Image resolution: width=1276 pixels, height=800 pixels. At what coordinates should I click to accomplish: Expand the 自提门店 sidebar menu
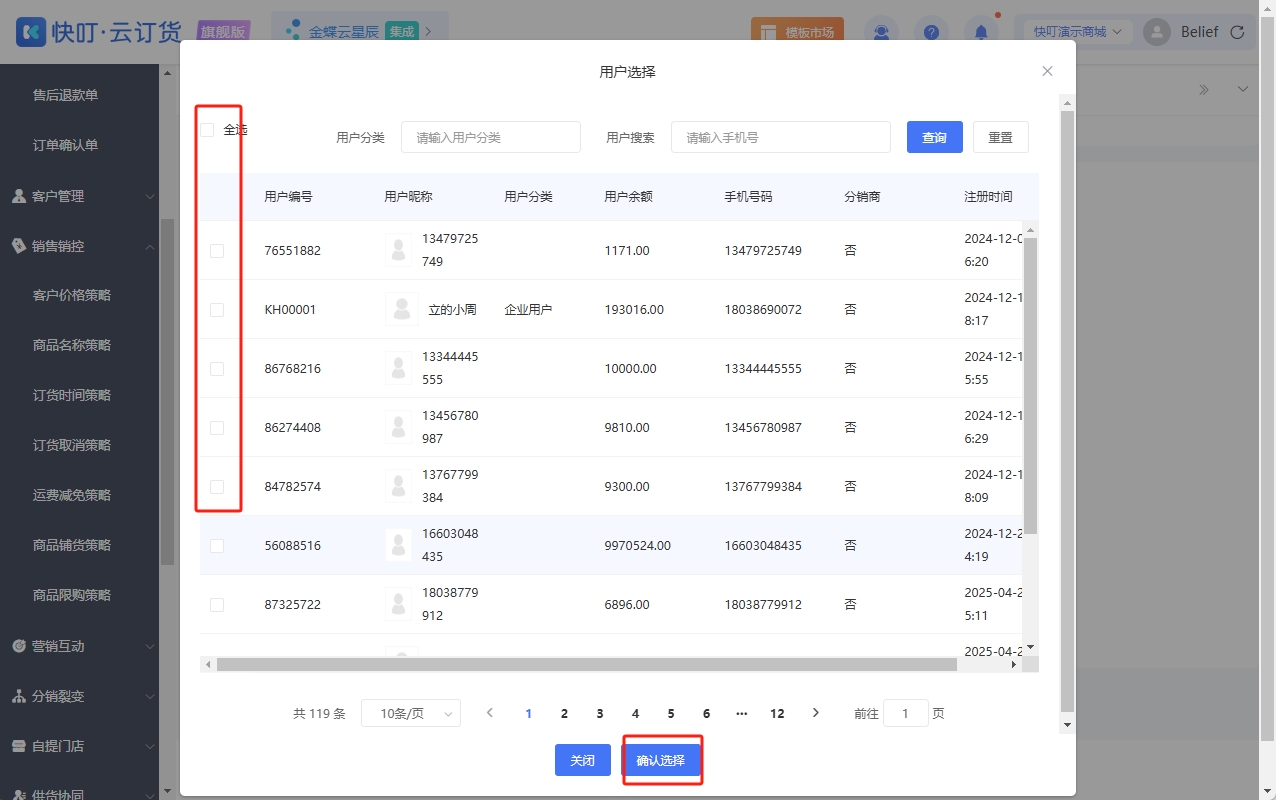[80, 746]
